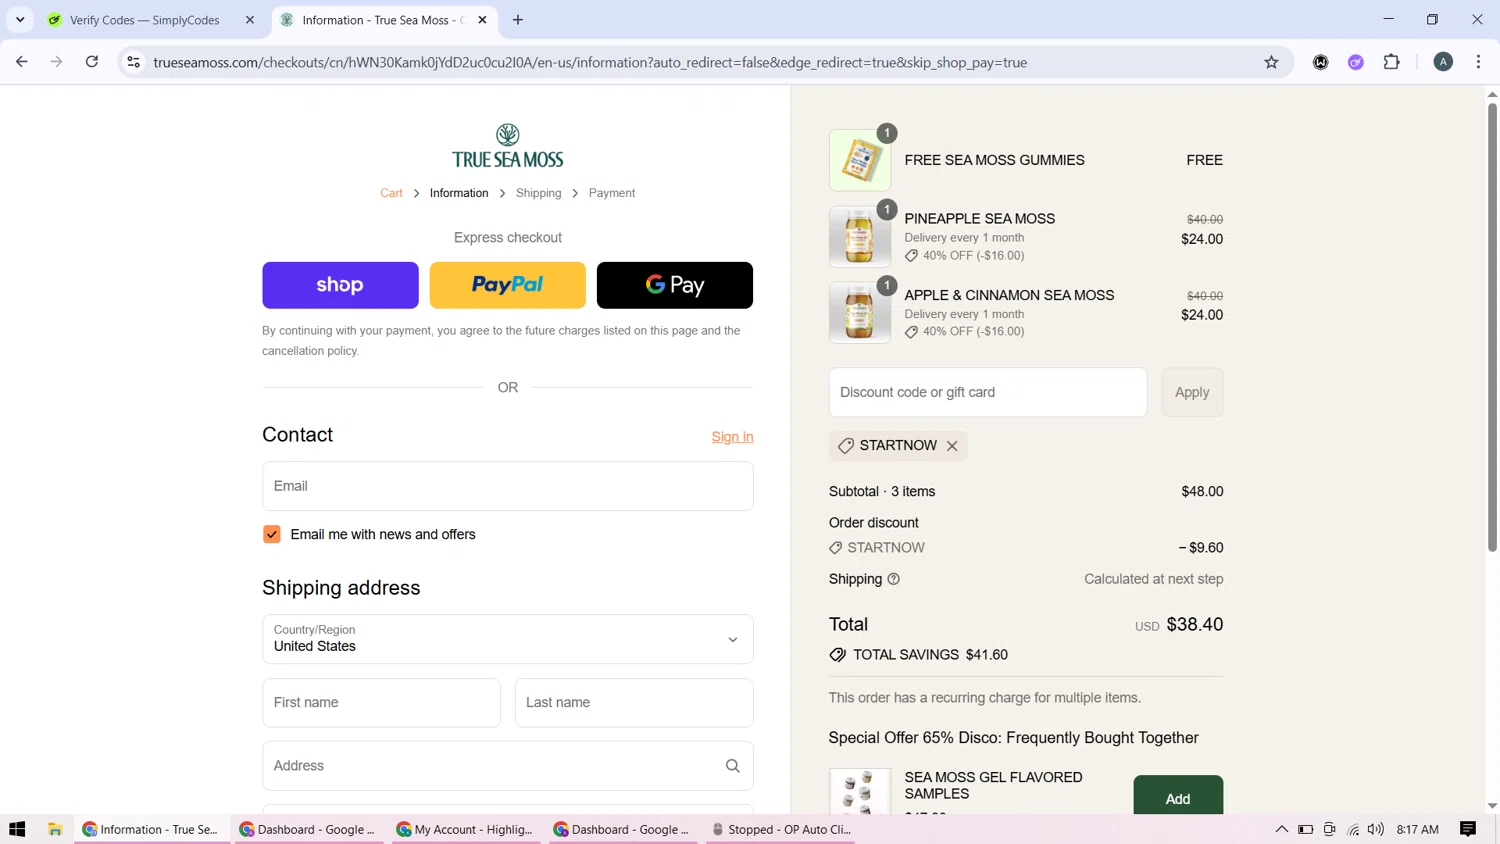
Task: Click the USD $38.40 total amount
Action: (1179, 625)
